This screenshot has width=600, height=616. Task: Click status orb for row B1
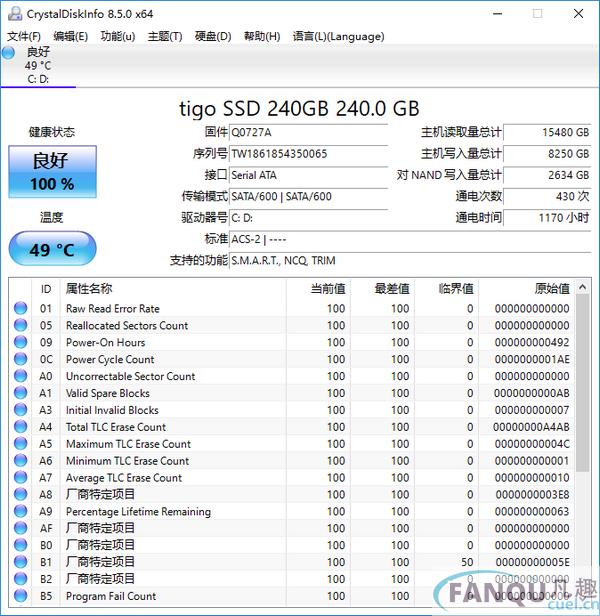[20, 561]
